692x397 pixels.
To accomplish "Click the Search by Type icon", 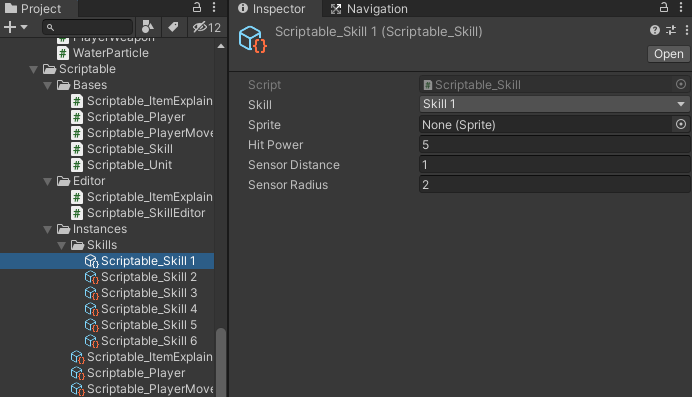I will 148,27.
